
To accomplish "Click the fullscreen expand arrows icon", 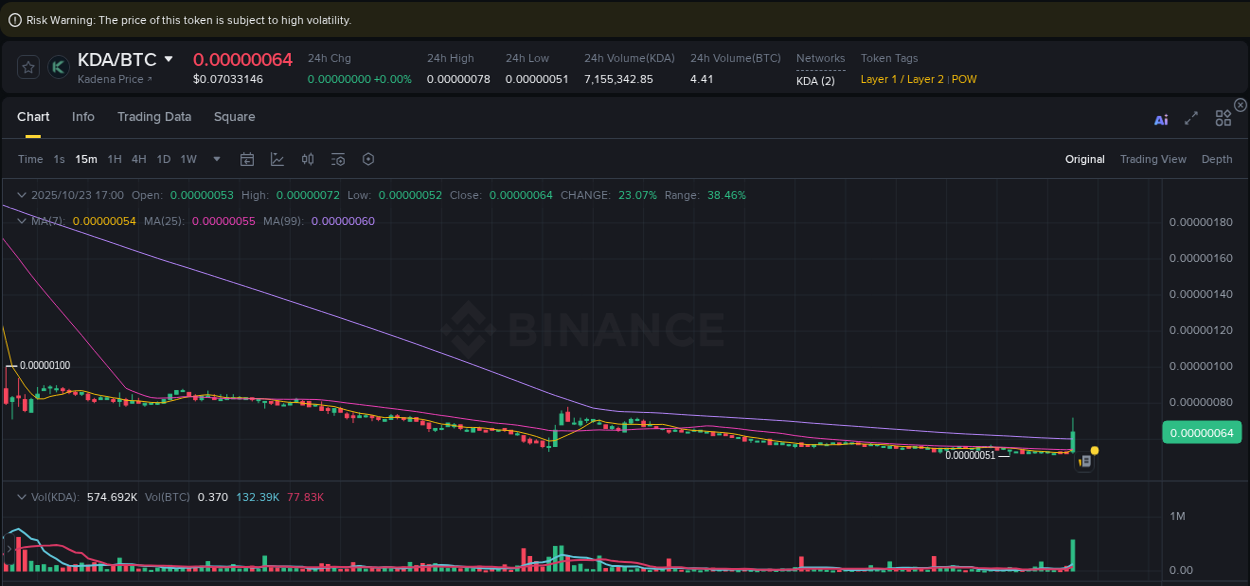I will 1191,118.
